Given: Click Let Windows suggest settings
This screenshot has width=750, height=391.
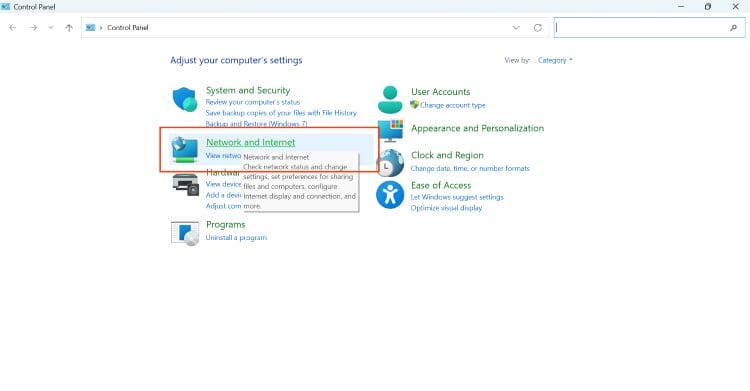Looking at the screenshot, I should pyautogui.click(x=457, y=197).
